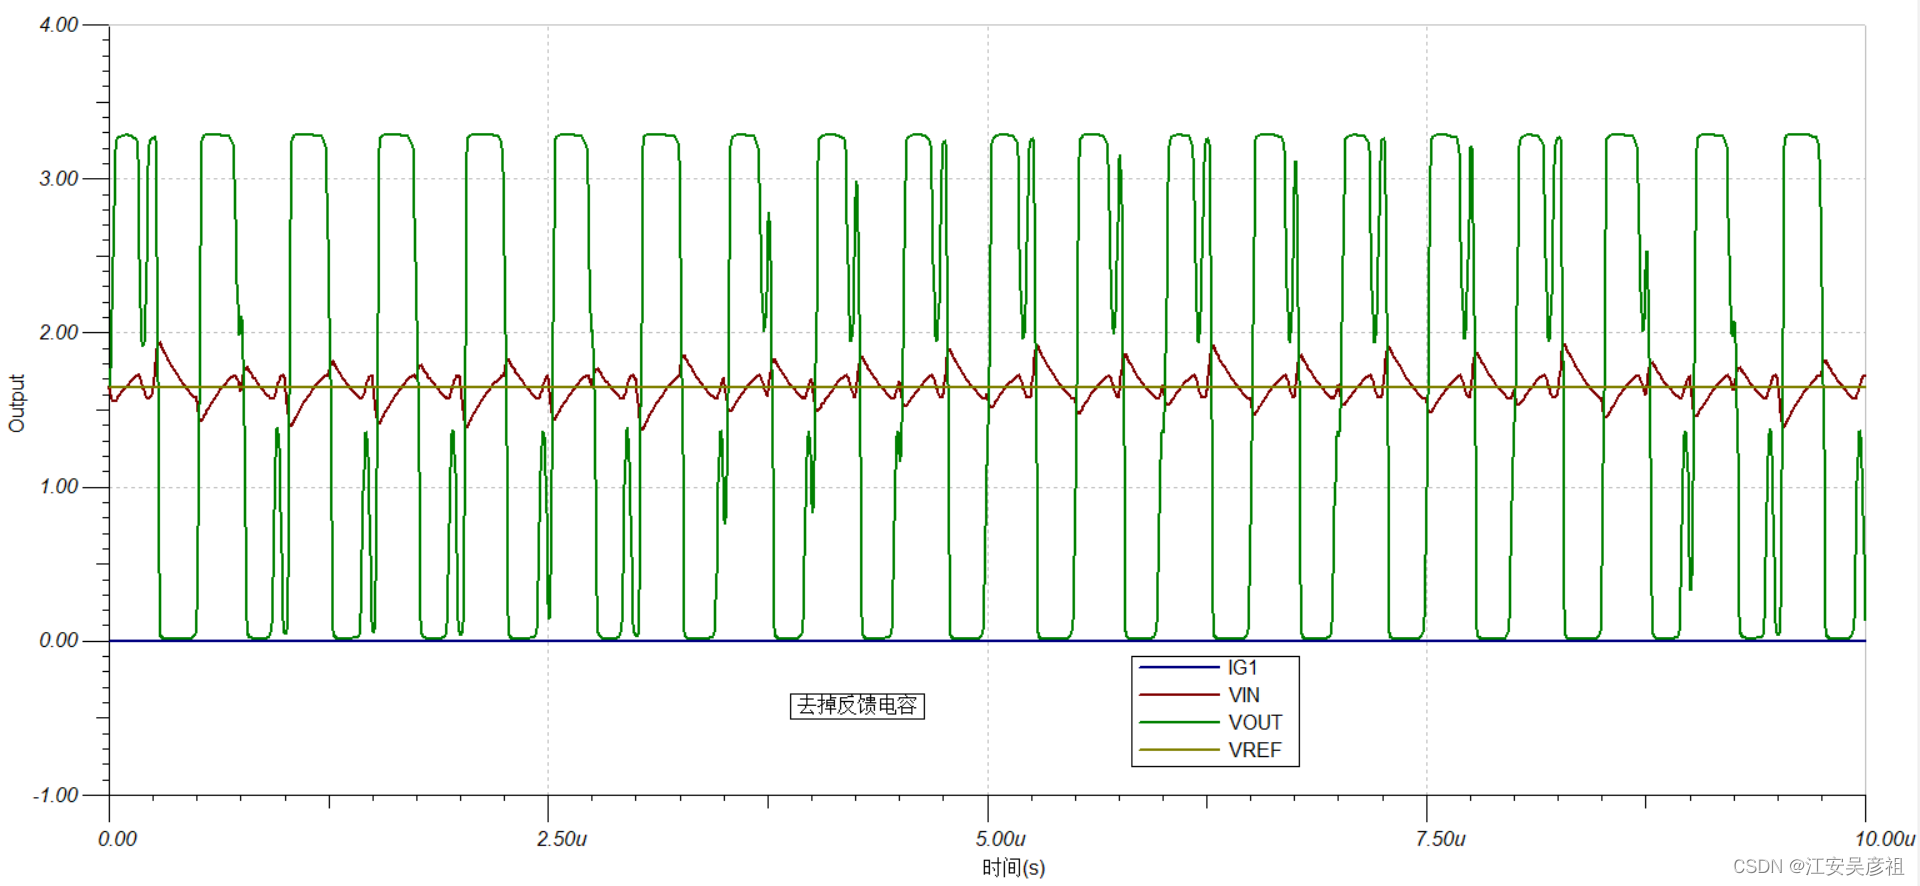Click the 5.00u x-axis tick label
Viewport: 1920px width, 886px height.
point(1001,839)
